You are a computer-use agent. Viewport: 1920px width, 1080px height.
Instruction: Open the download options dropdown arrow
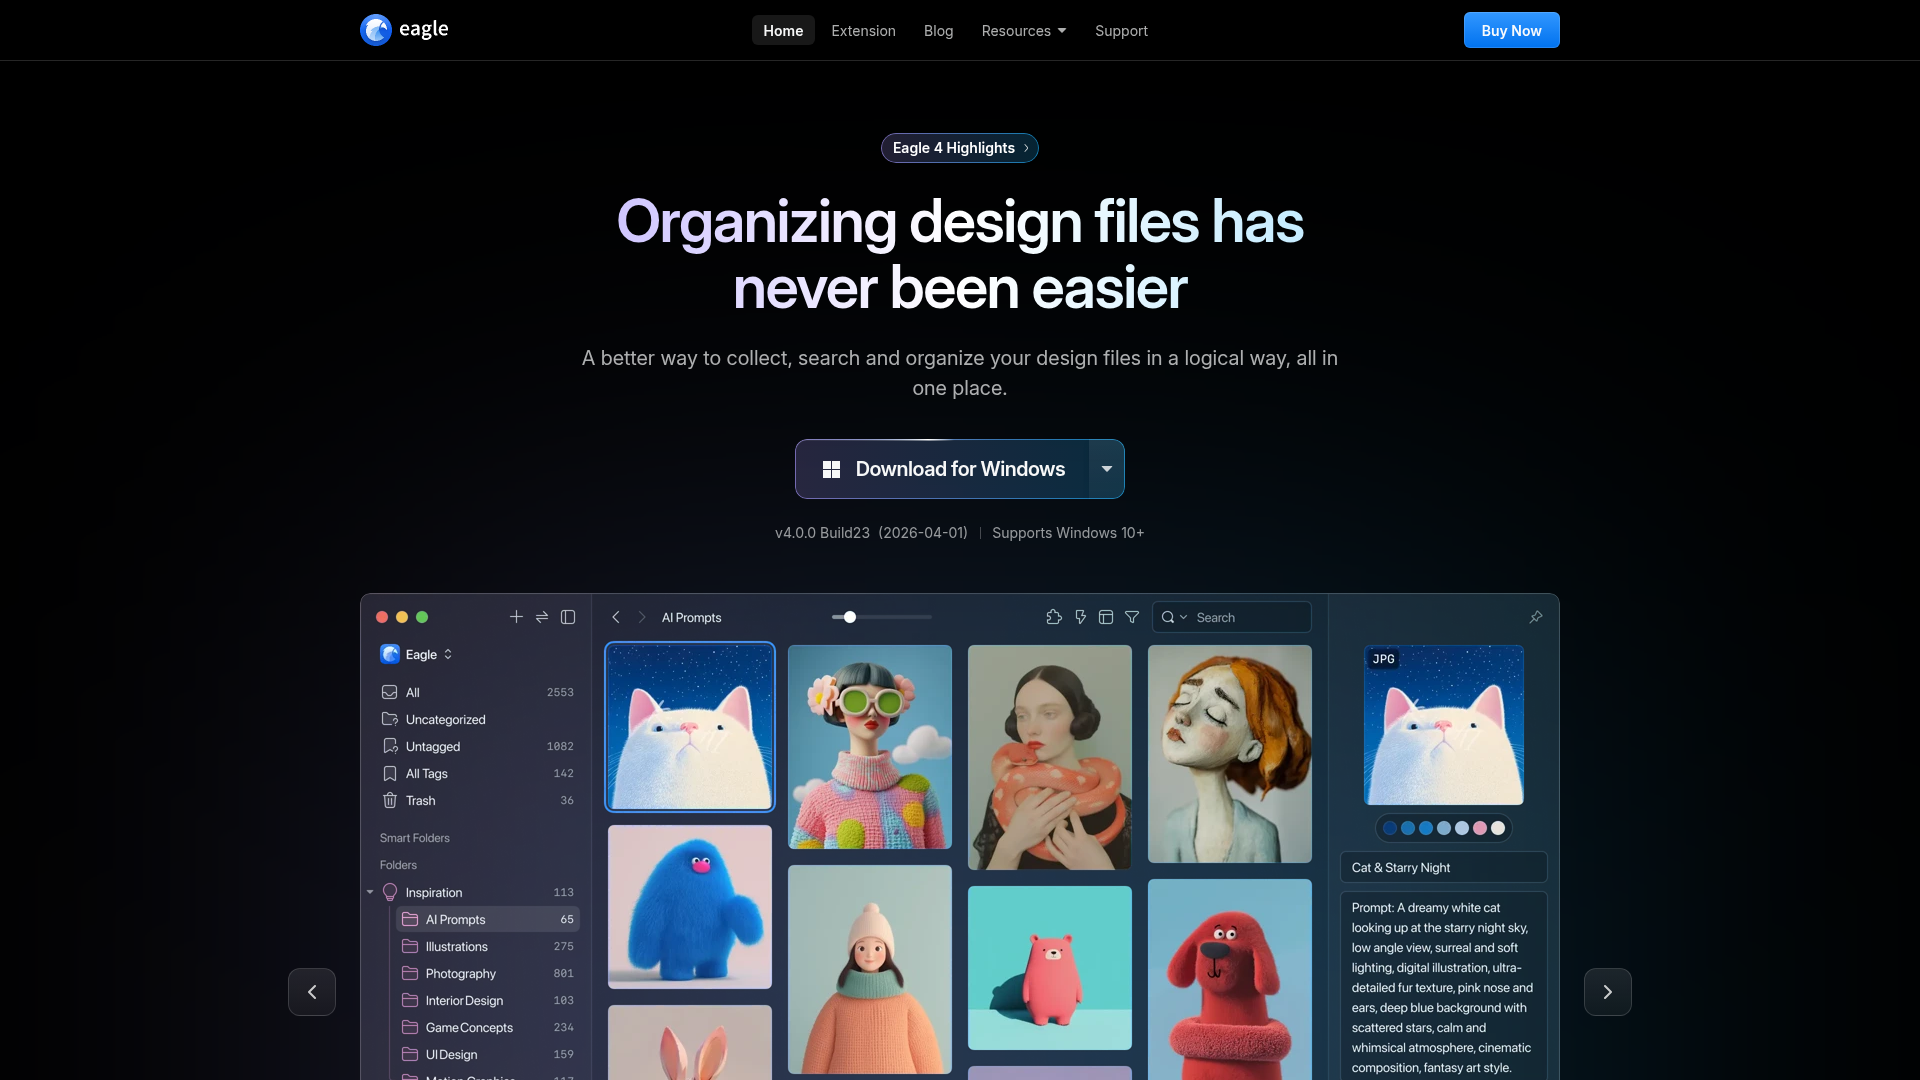coord(1106,468)
